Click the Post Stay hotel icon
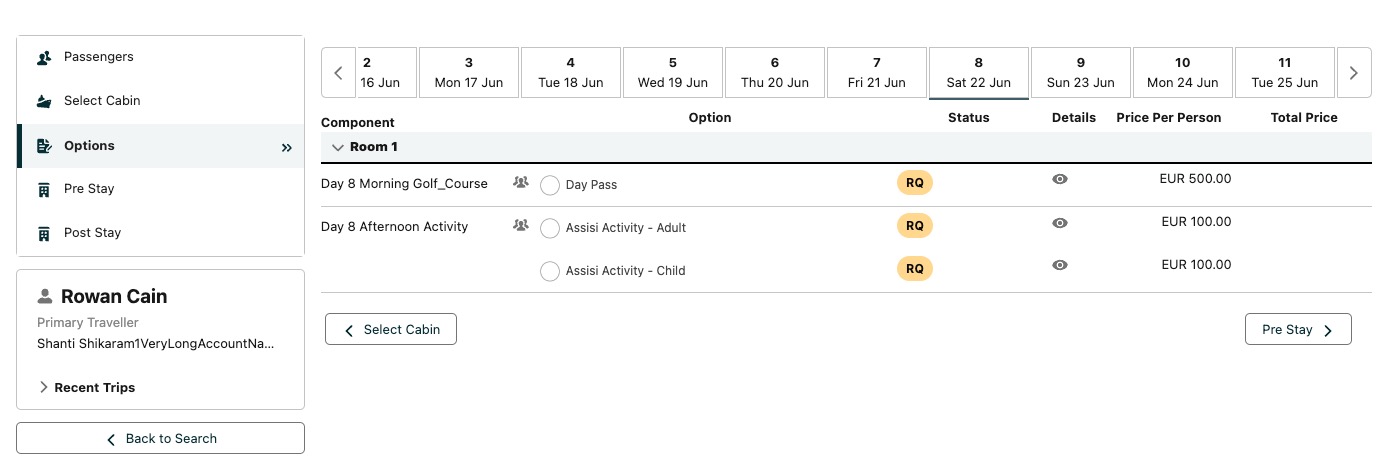 pyautogui.click(x=44, y=233)
